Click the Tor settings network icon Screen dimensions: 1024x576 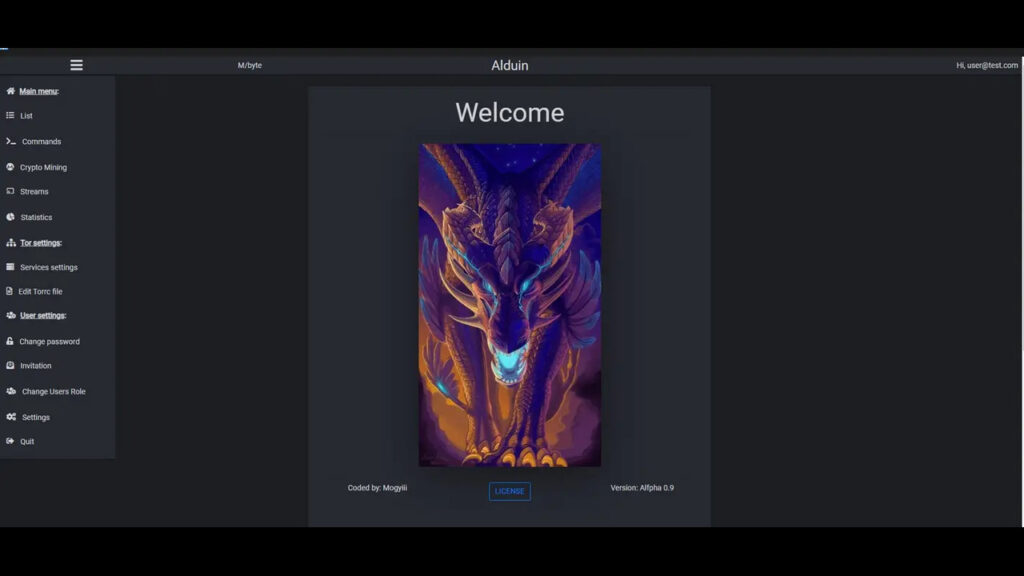coord(11,242)
